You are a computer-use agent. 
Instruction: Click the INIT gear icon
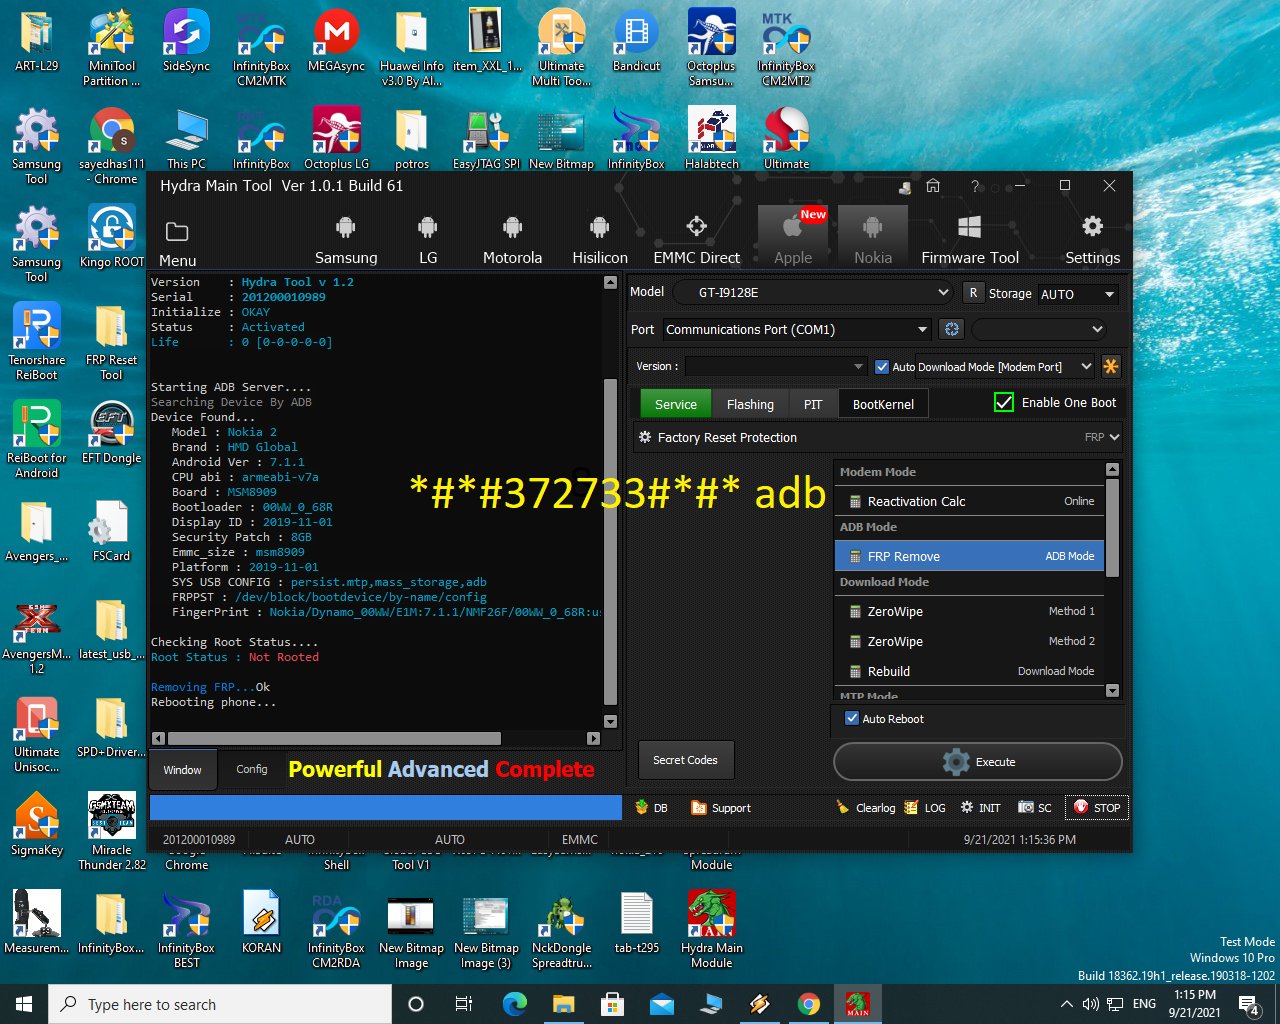tap(966, 807)
